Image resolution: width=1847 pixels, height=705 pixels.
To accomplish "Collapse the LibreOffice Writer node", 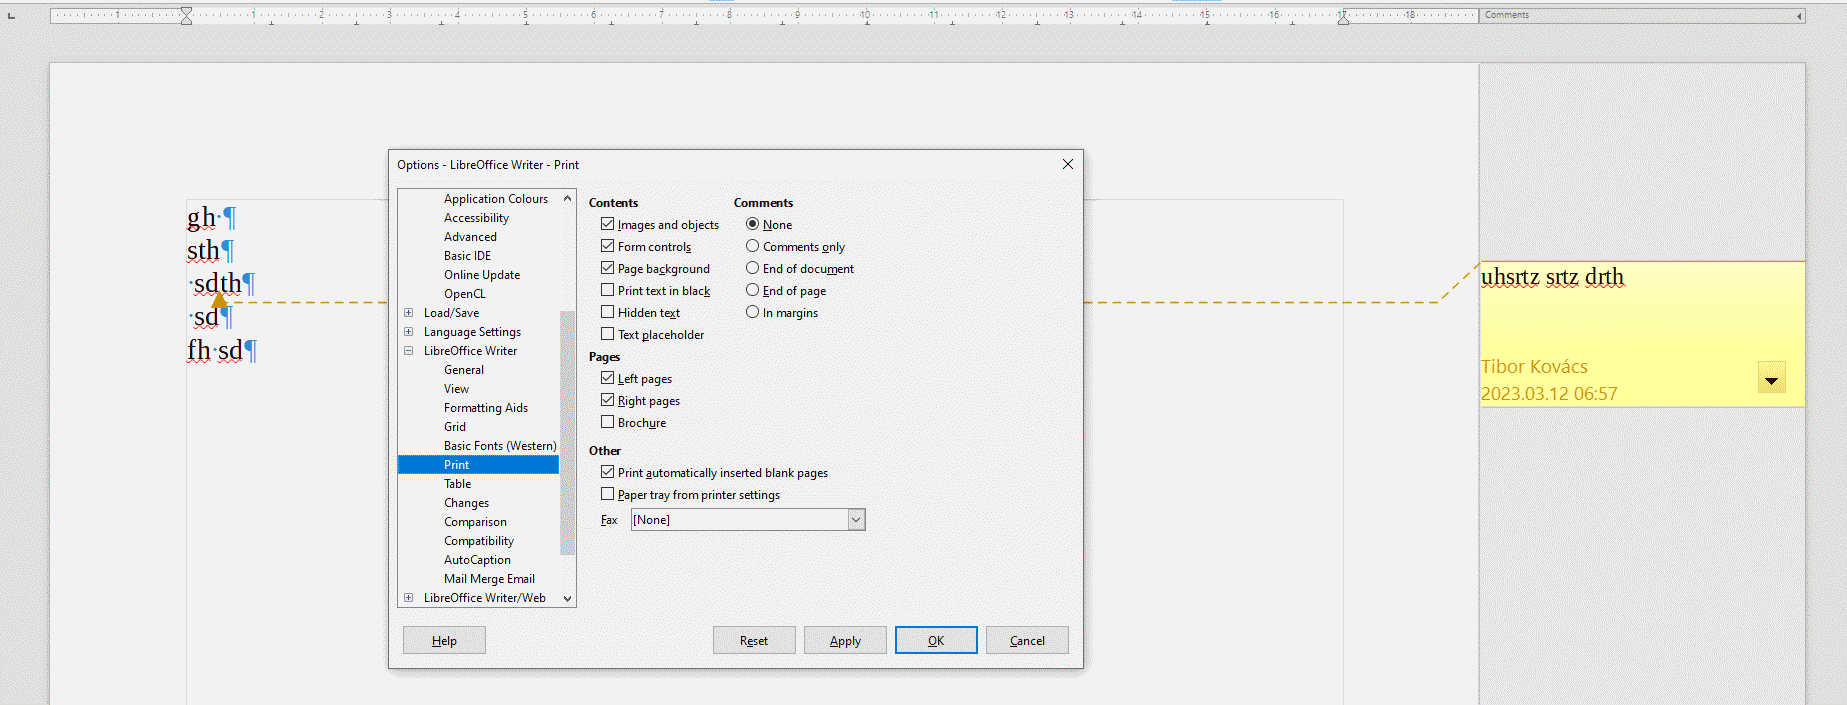I will pos(408,351).
